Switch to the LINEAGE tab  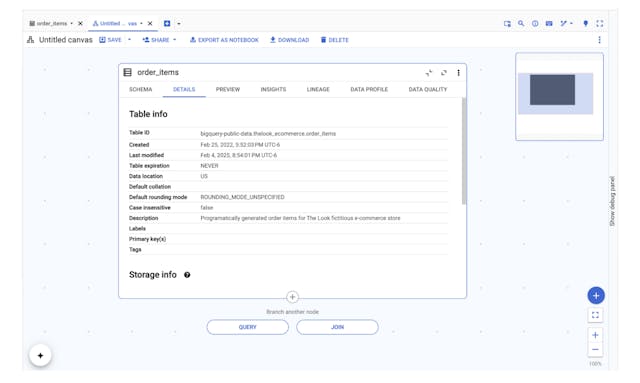318,89
